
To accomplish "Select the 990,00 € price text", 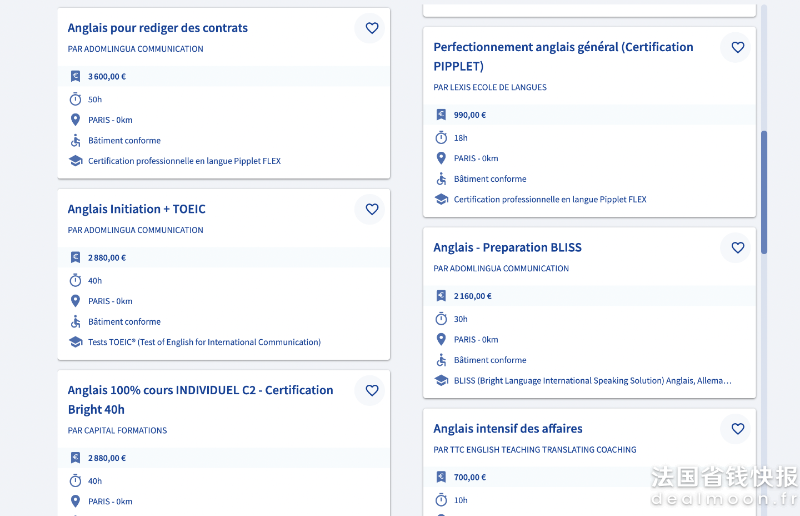I will [470, 115].
